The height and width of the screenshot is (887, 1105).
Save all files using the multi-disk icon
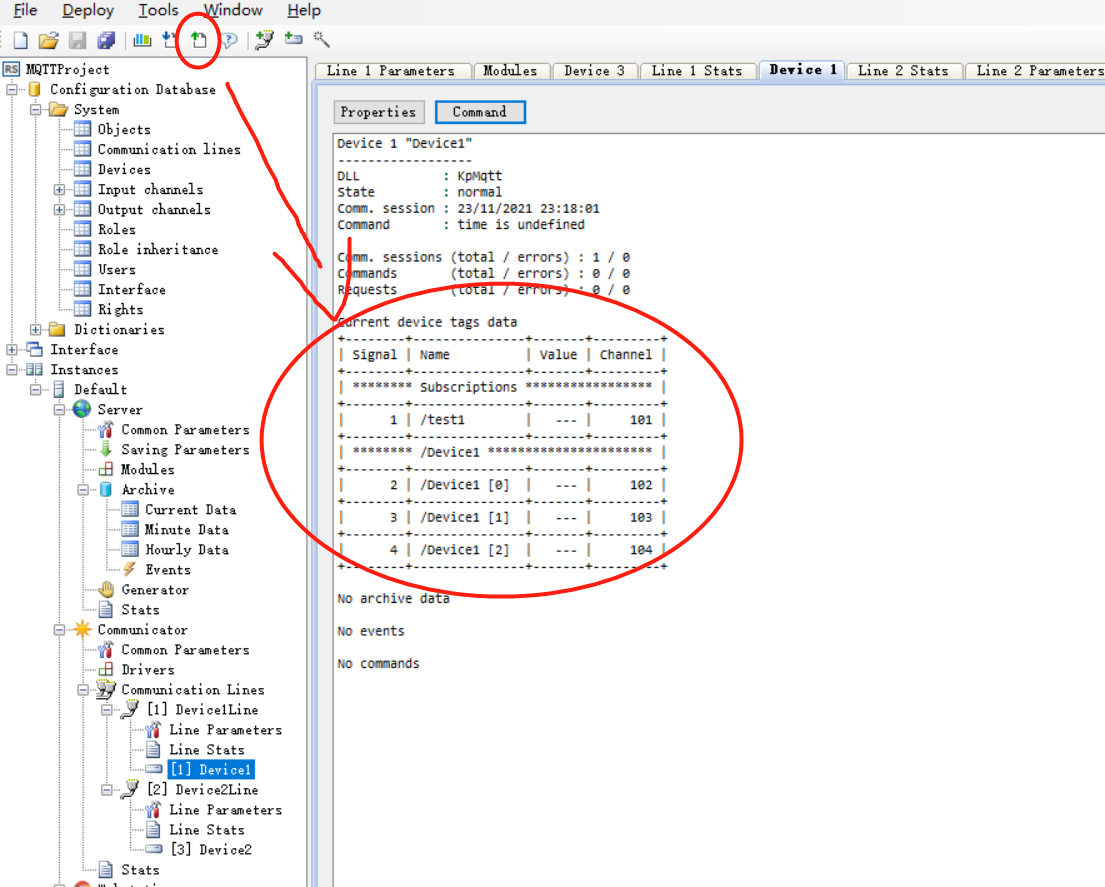pyautogui.click(x=105, y=39)
